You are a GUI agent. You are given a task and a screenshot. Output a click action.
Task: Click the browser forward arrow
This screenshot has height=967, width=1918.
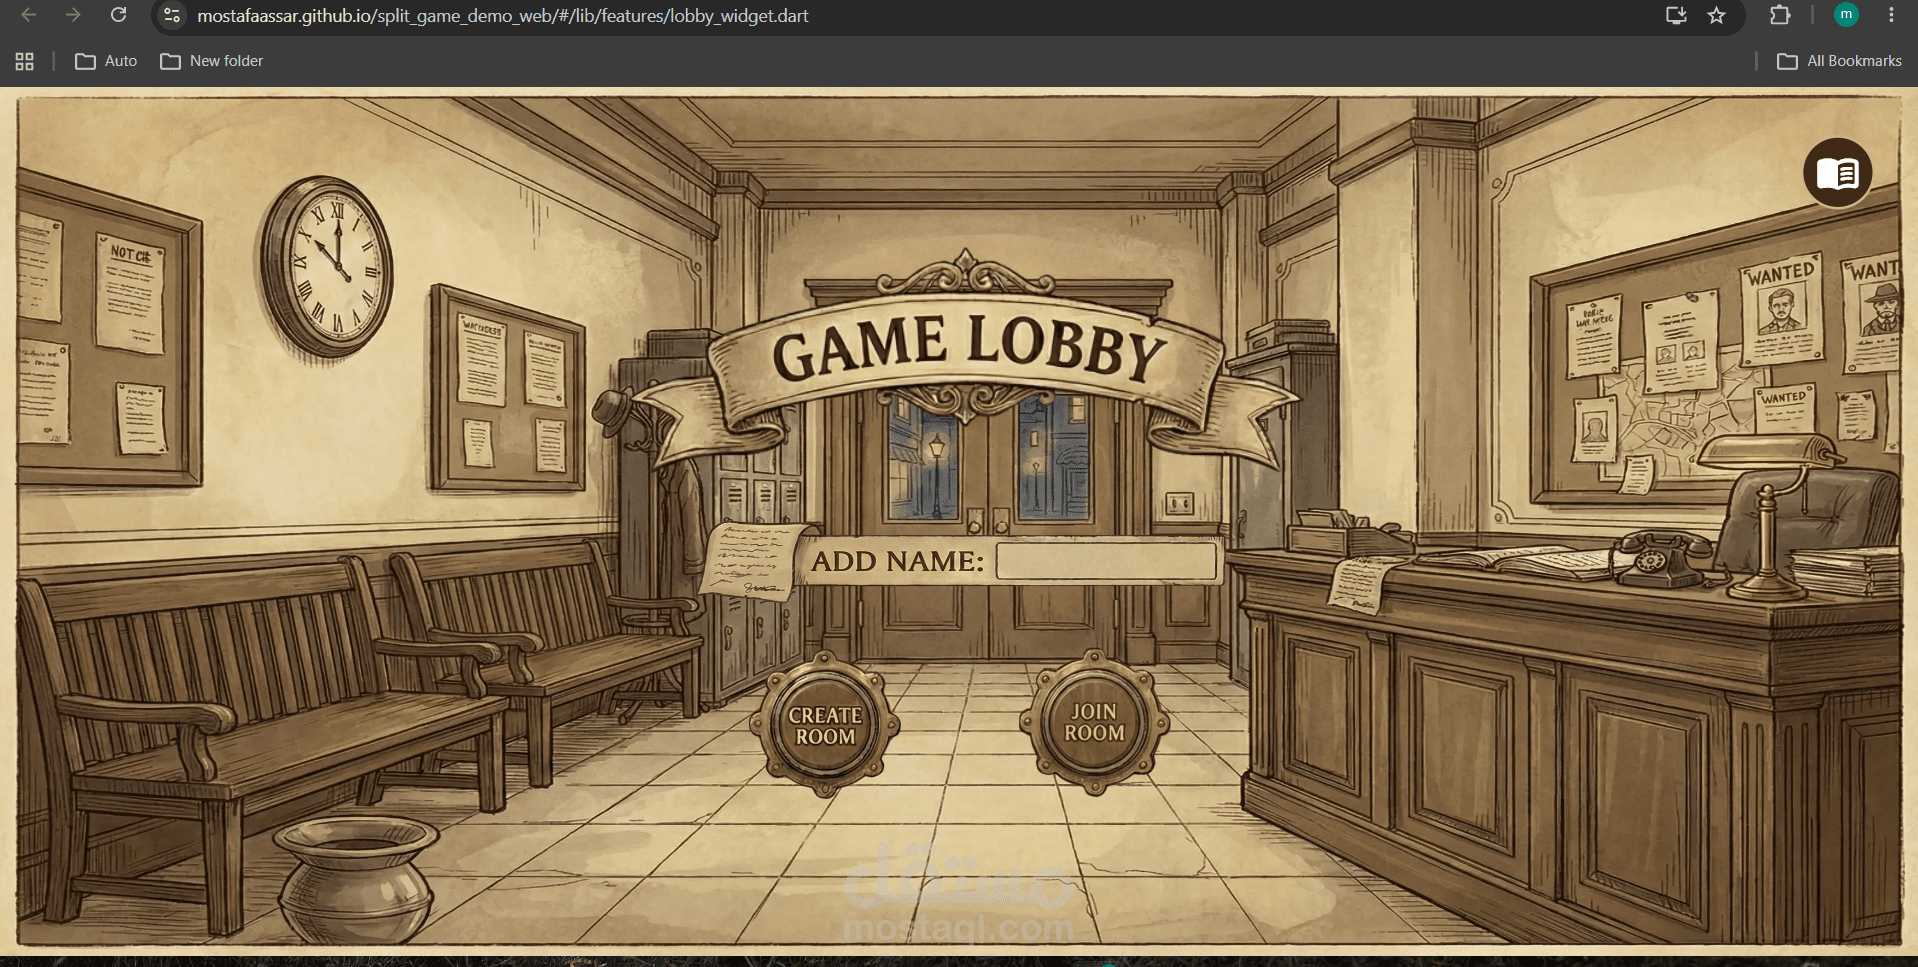click(73, 15)
